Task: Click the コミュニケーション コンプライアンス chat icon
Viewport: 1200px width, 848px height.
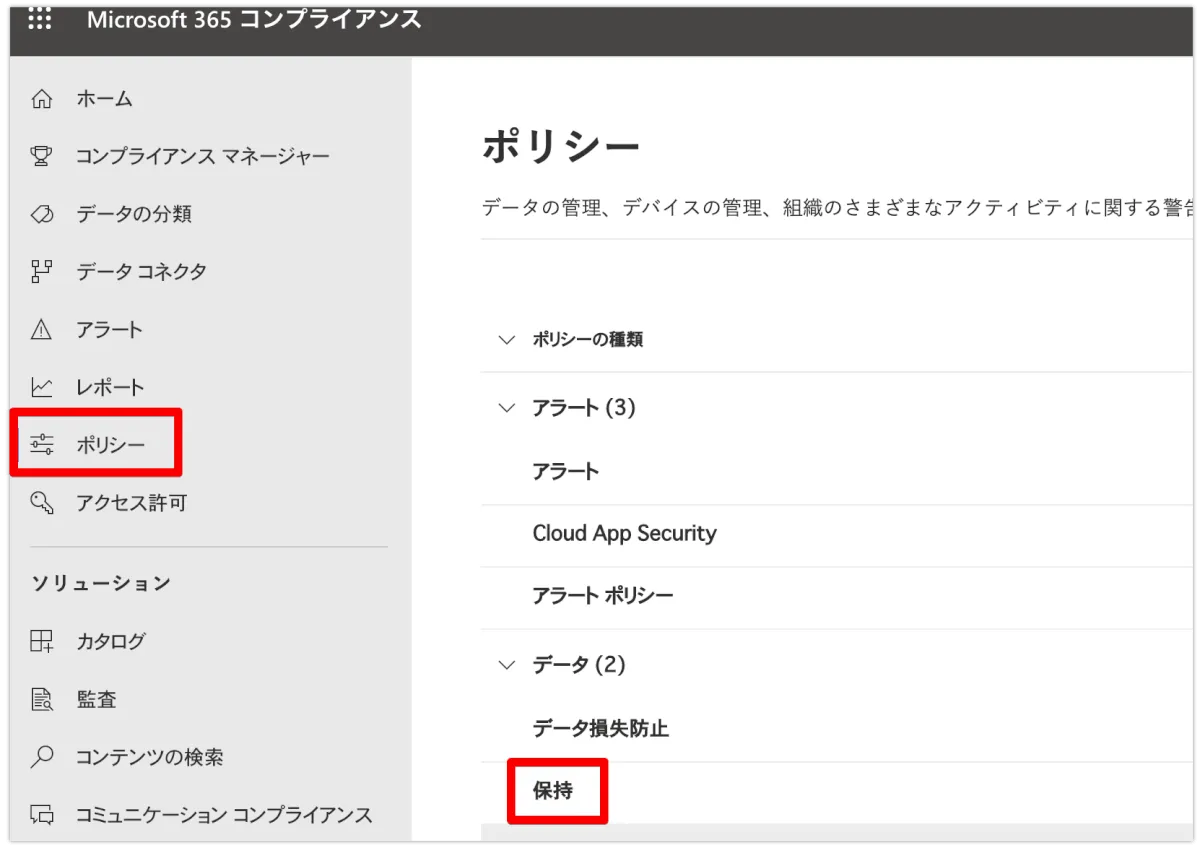Action: click(42, 815)
